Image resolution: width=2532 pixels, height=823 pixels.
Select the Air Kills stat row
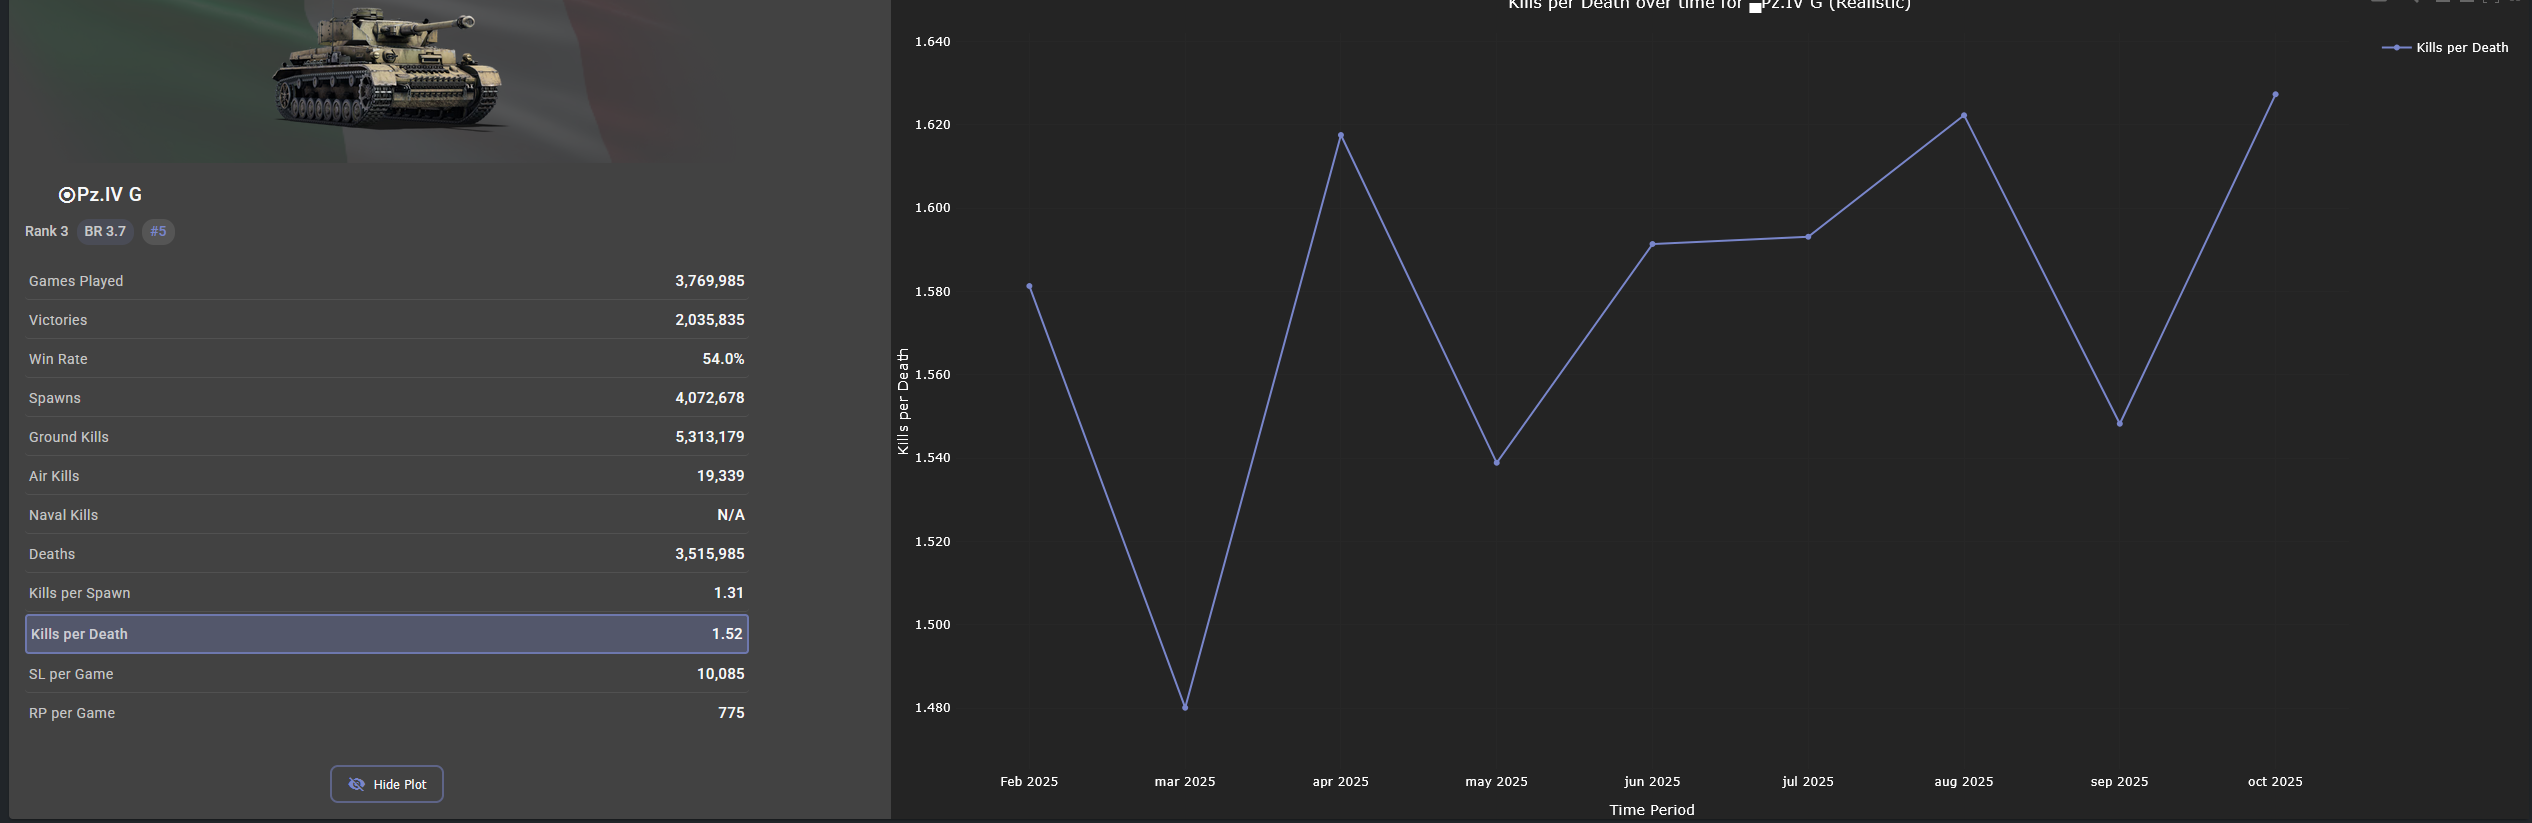386,476
